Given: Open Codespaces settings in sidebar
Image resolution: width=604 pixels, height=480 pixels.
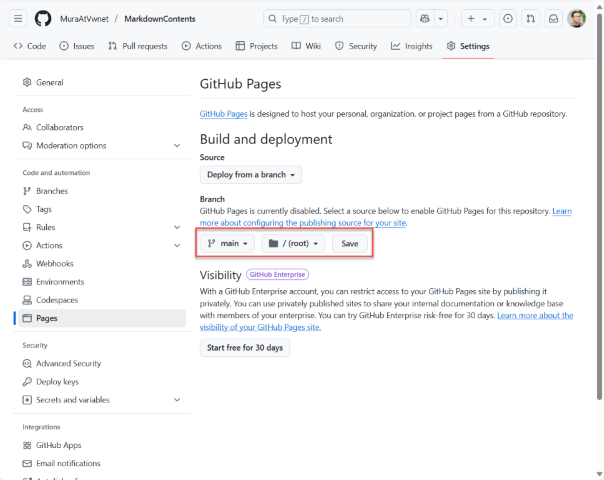Looking at the screenshot, I should 100,300.
